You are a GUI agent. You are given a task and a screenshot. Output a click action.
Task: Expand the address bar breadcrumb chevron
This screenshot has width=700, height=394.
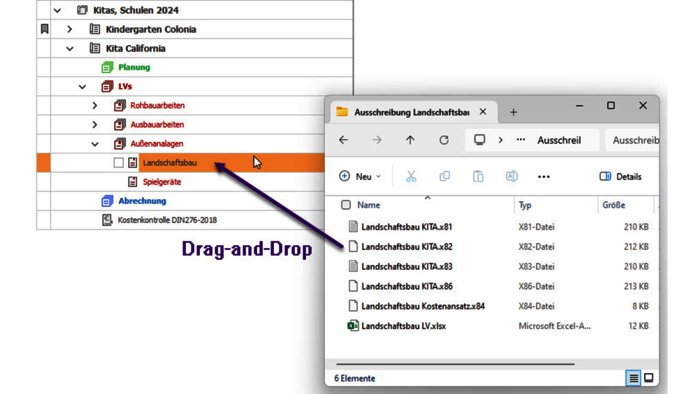[x=500, y=140]
